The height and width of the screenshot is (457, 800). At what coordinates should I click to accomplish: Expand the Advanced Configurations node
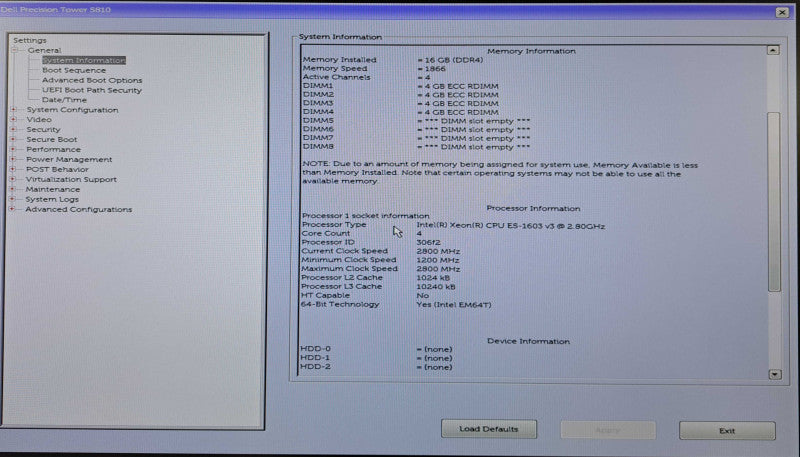[12, 209]
